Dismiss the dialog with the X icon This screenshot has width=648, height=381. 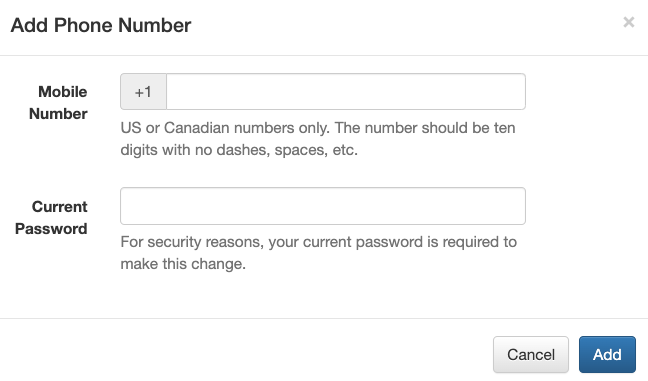pos(629,22)
